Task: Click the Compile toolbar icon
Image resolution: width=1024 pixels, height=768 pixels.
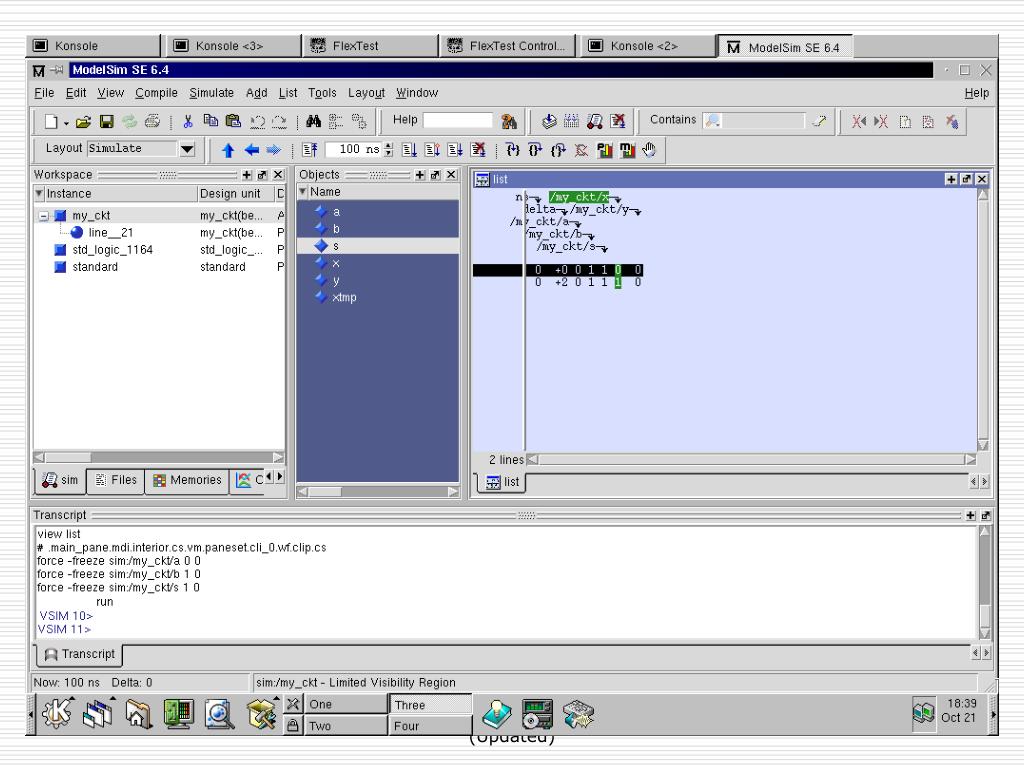Action: click(549, 121)
